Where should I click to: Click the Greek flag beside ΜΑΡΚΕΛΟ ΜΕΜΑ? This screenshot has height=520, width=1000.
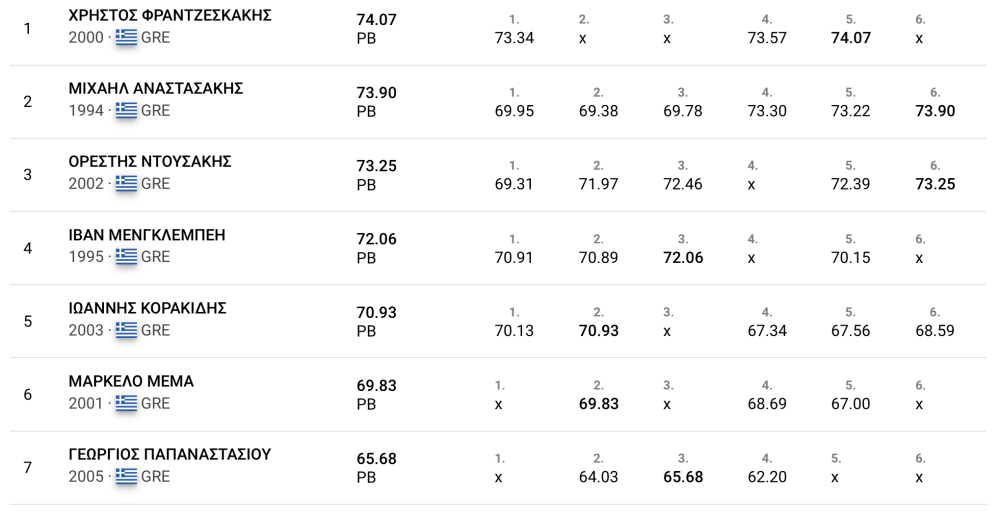coord(126,404)
